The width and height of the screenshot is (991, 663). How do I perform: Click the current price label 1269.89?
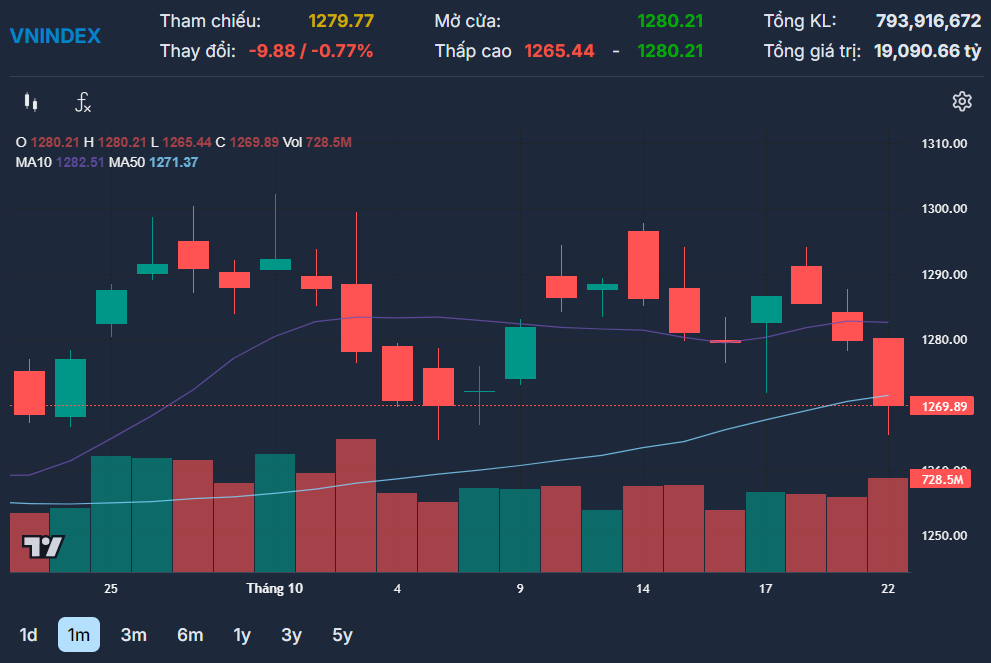coord(942,406)
